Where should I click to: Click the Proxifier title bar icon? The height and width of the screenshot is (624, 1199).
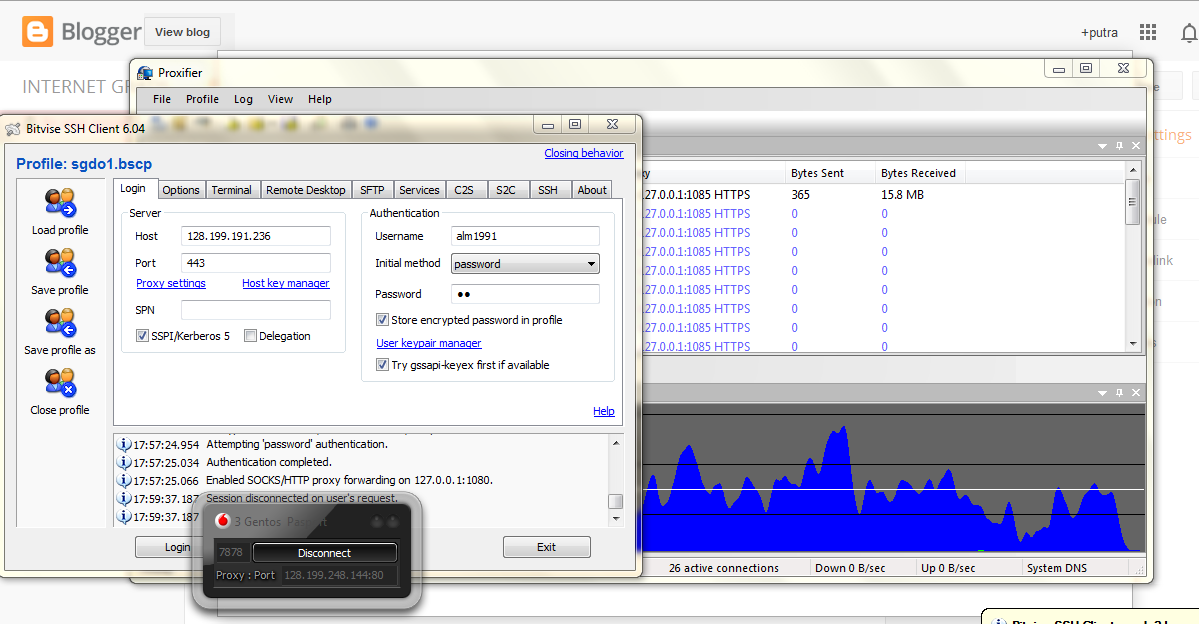point(145,73)
